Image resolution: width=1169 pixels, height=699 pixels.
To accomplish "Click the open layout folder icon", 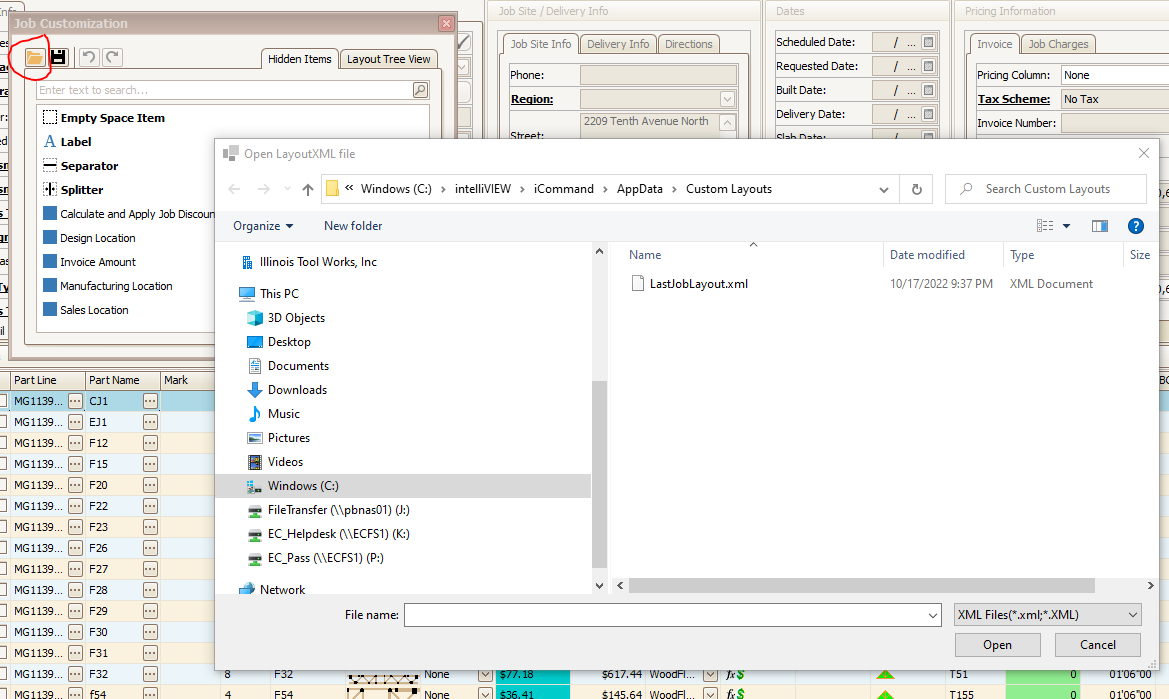I will tap(35, 58).
